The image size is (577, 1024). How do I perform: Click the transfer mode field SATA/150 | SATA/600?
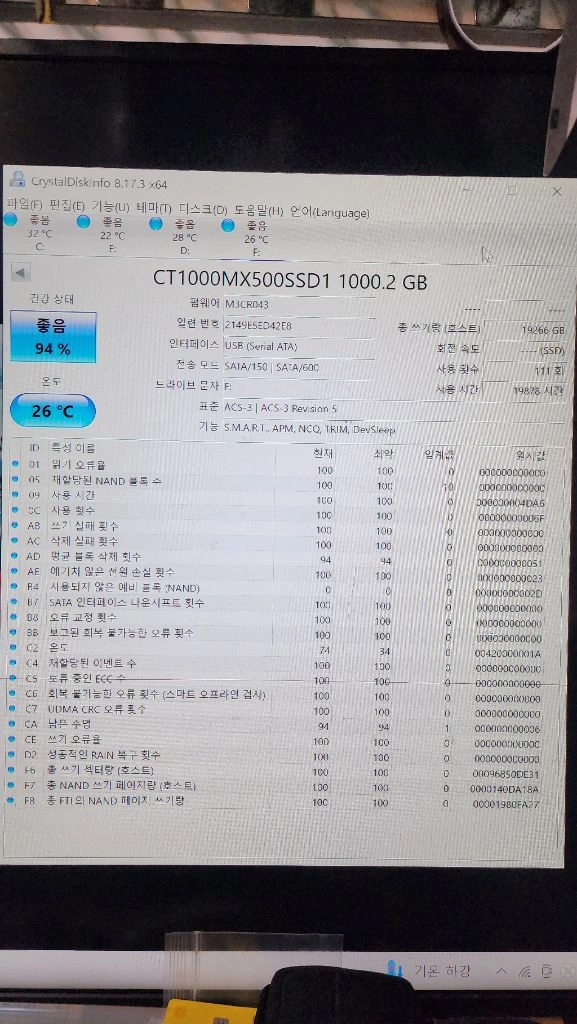point(299,367)
